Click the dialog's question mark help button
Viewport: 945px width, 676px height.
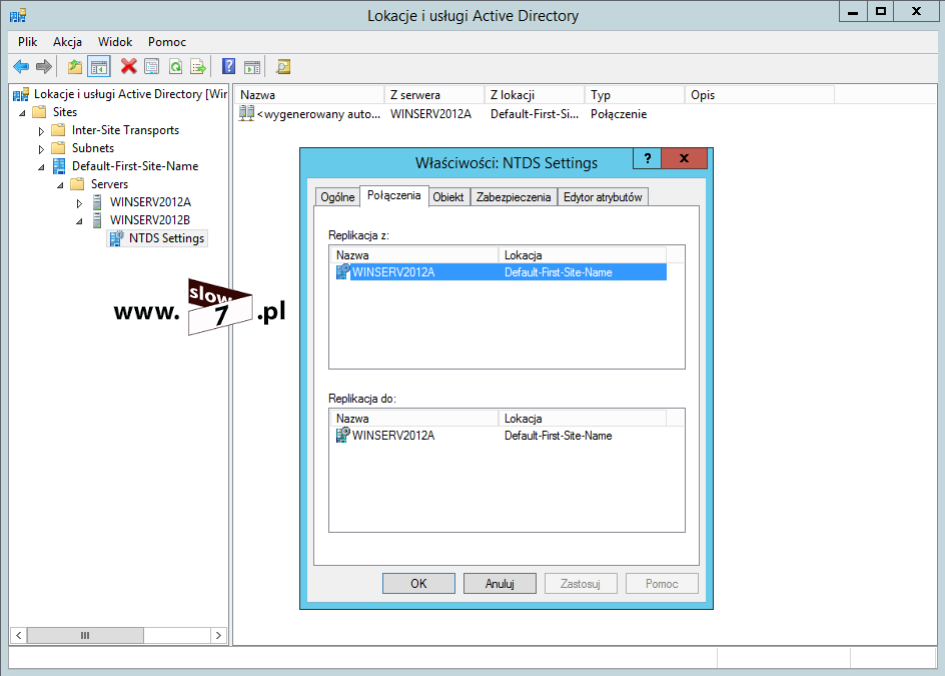point(647,158)
